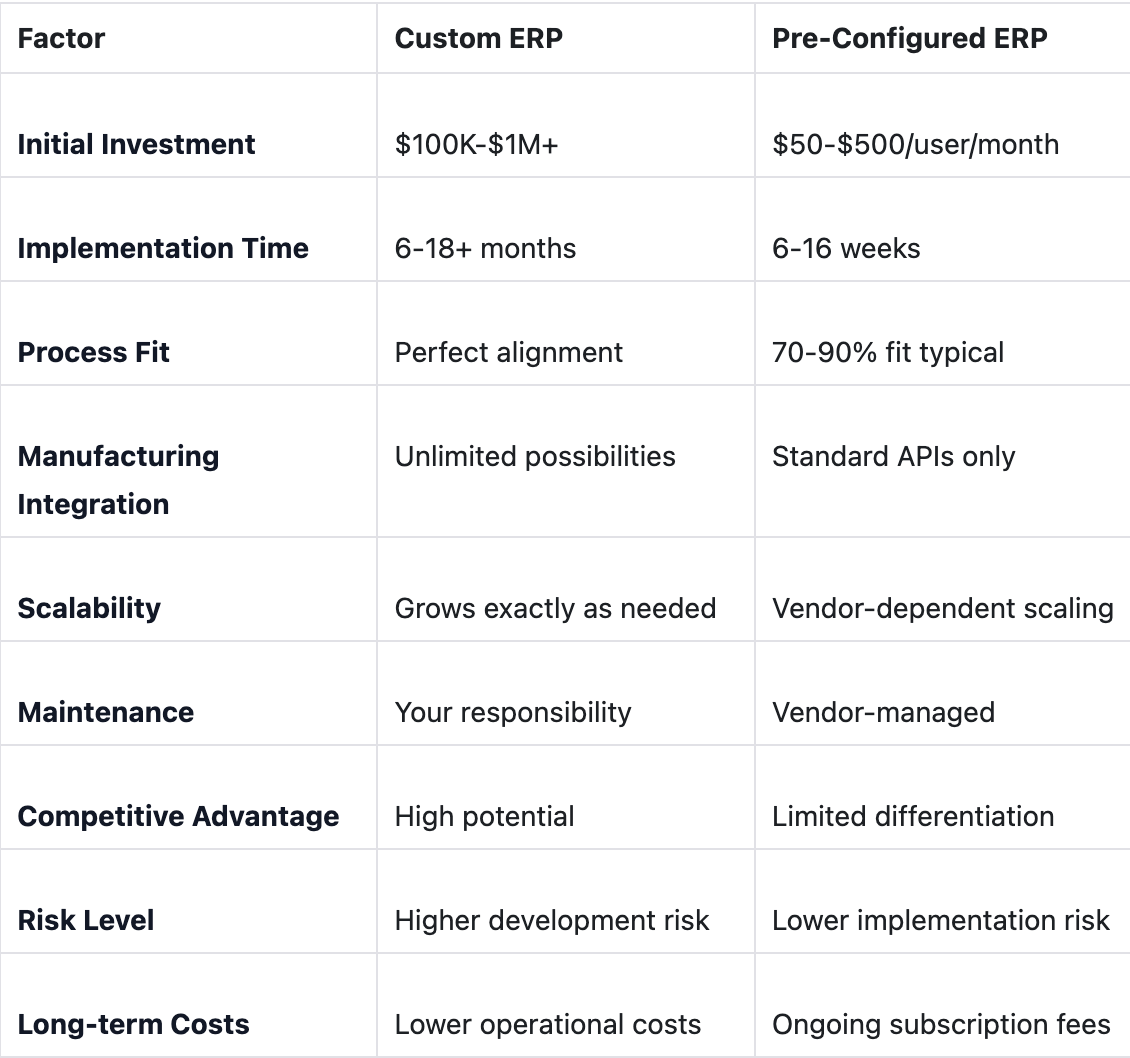1130x1058 pixels.
Task: Click the Standard APIs only cell
Action: pos(893,457)
